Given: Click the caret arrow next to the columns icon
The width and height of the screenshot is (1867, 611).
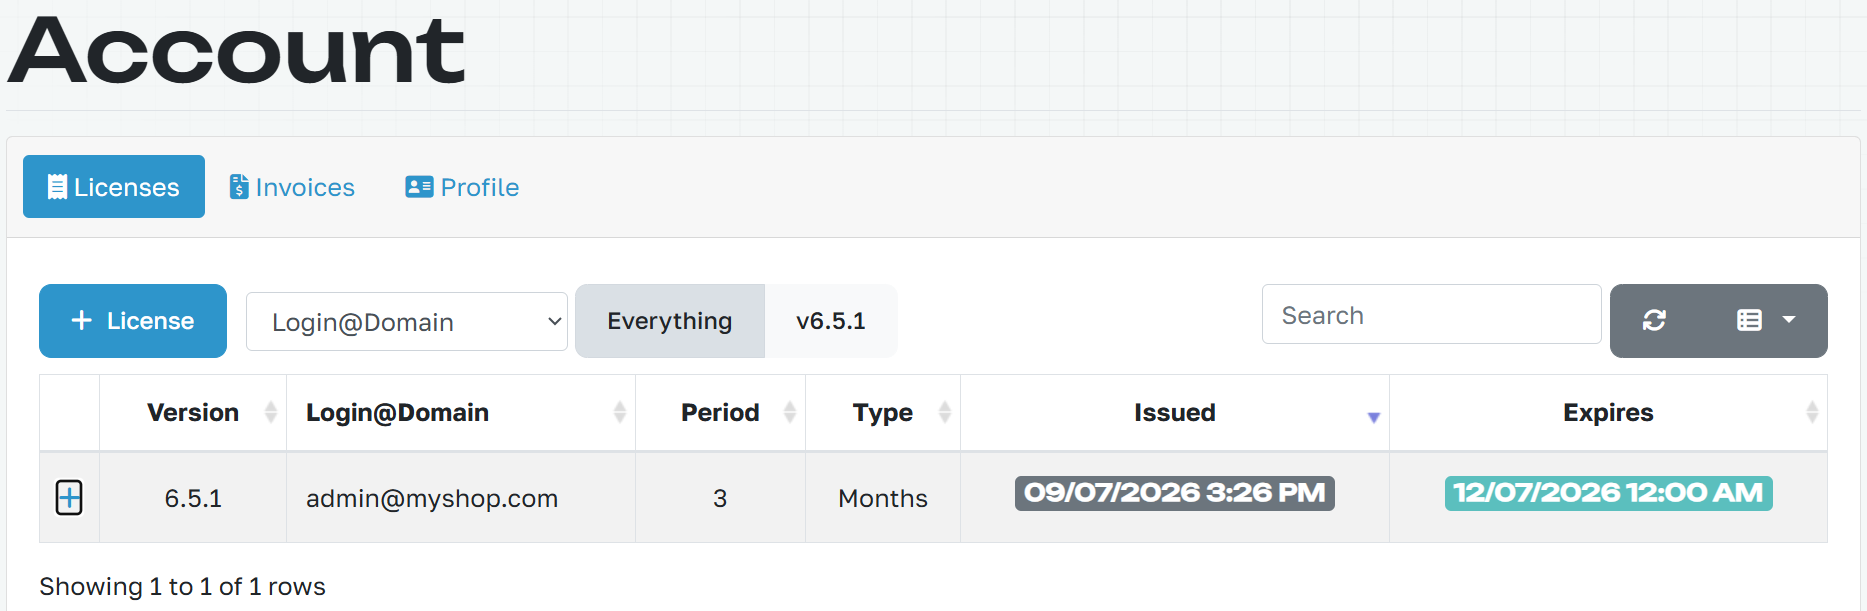Looking at the screenshot, I should [x=1789, y=320].
